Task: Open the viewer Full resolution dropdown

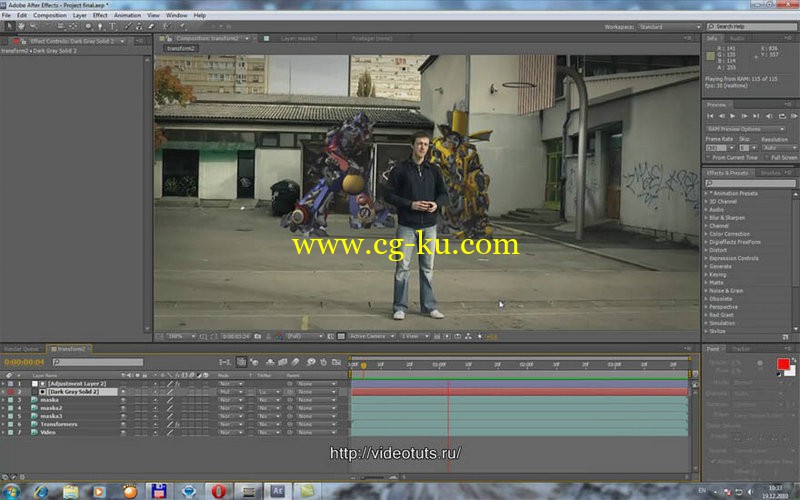Action: [305, 336]
